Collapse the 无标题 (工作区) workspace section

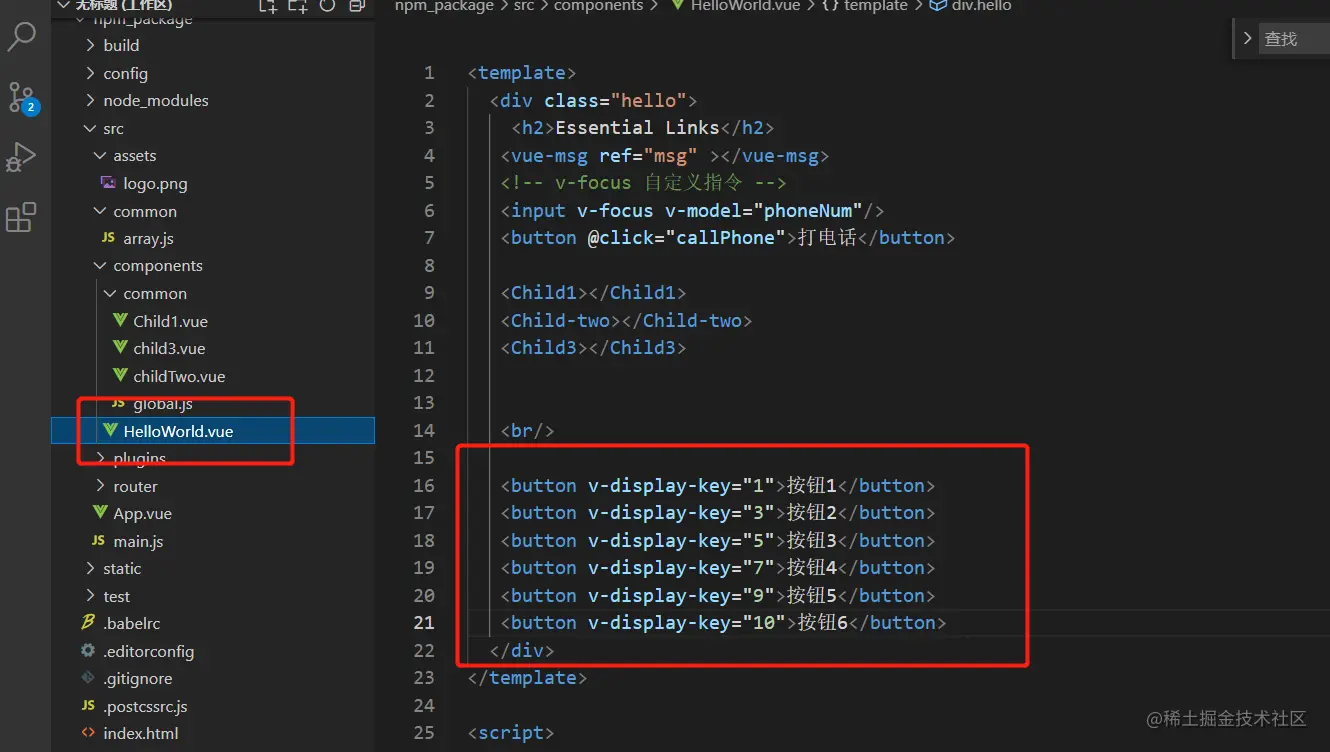(63, 6)
